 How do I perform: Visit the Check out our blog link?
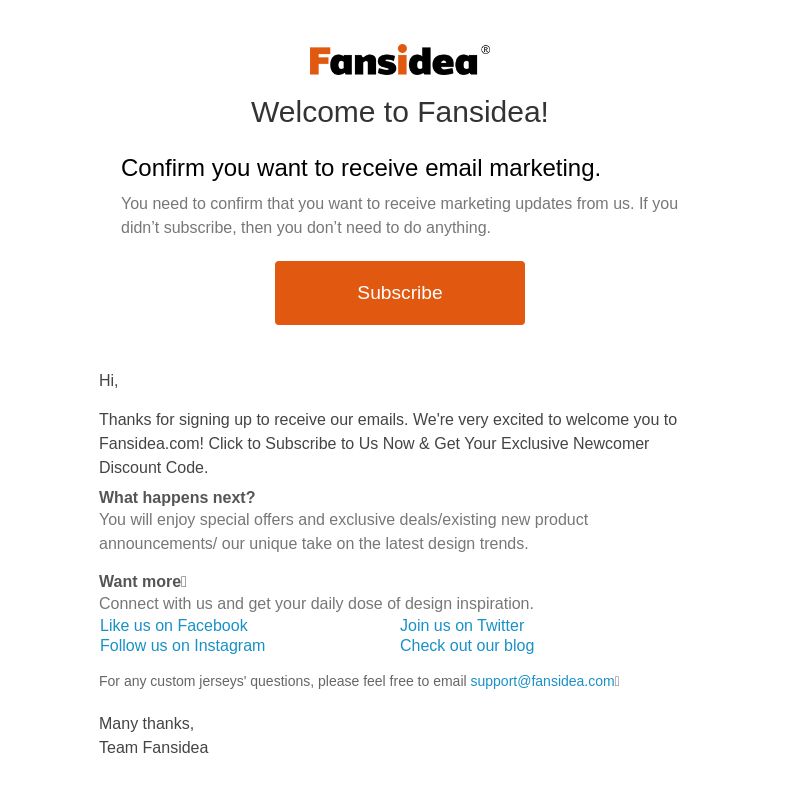click(467, 645)
